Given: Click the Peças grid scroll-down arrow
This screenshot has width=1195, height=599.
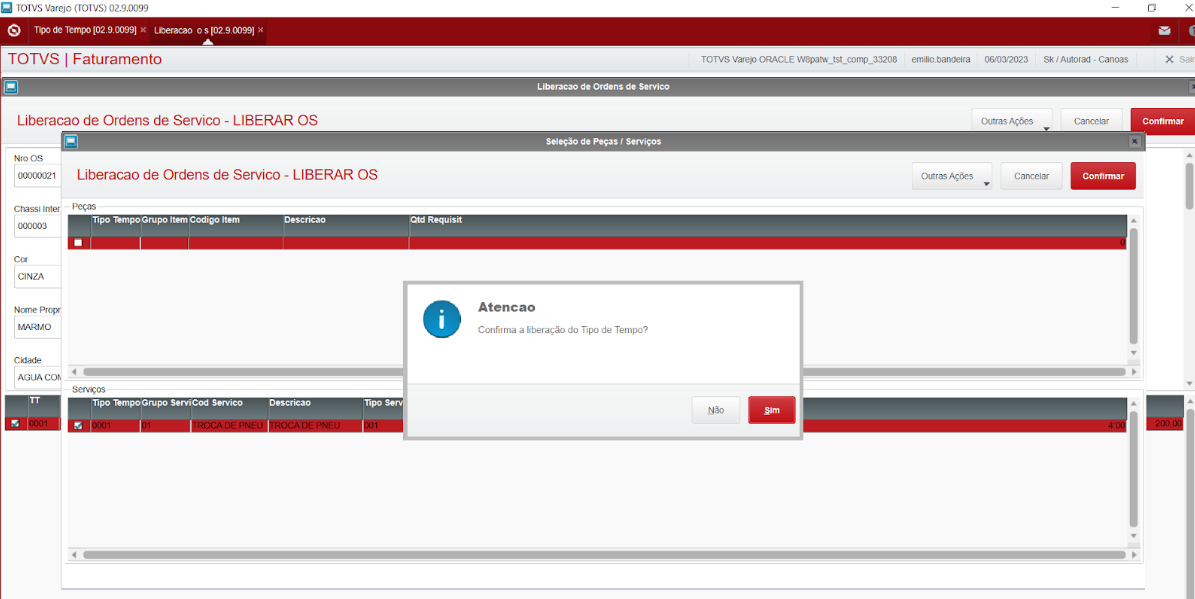Looking at the screenshot, I should [x=1133, y=353].
